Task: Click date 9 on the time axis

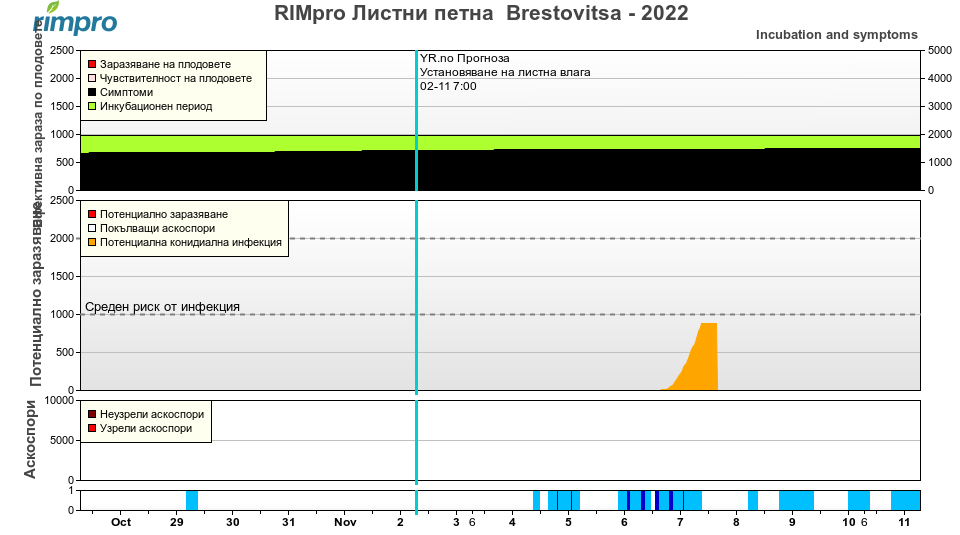Action: tap(792, 522)
